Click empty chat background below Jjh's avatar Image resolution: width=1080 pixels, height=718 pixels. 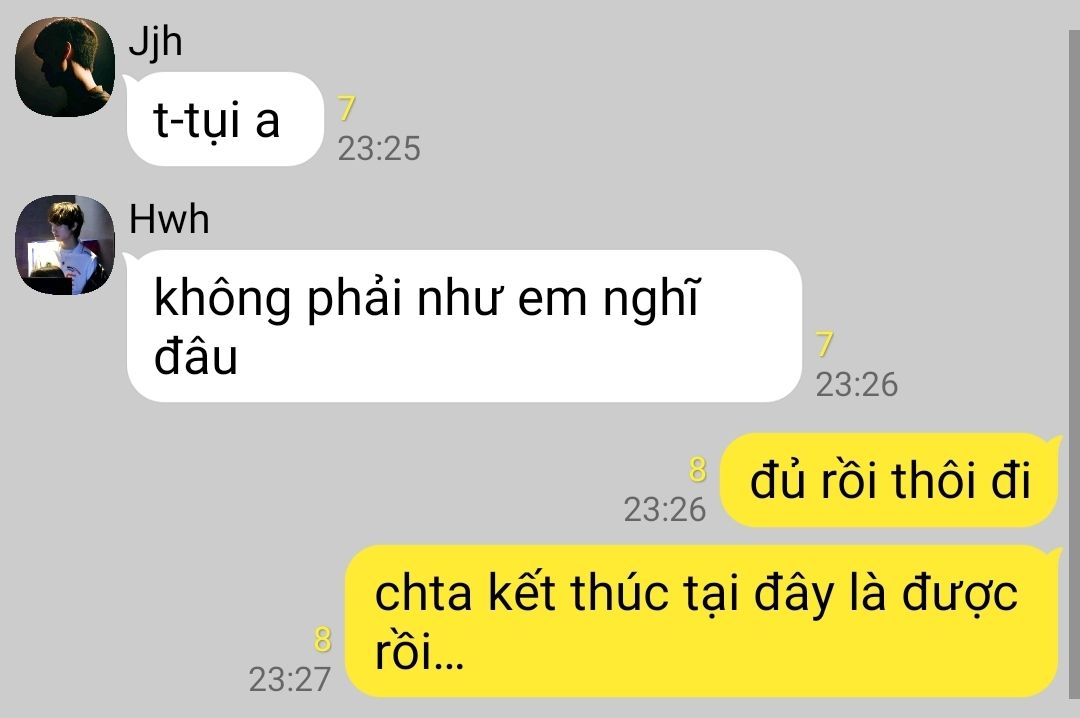(65, 156)
